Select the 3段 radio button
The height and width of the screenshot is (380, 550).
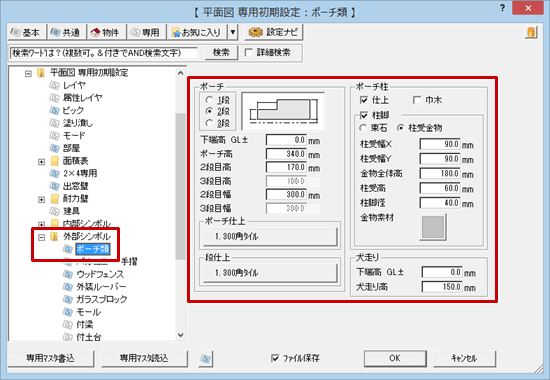(209, 123)
